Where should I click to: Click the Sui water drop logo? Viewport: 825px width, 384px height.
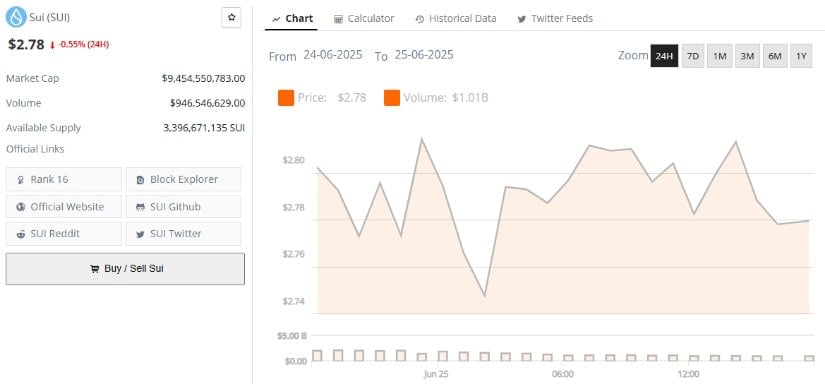pos(16,17)
